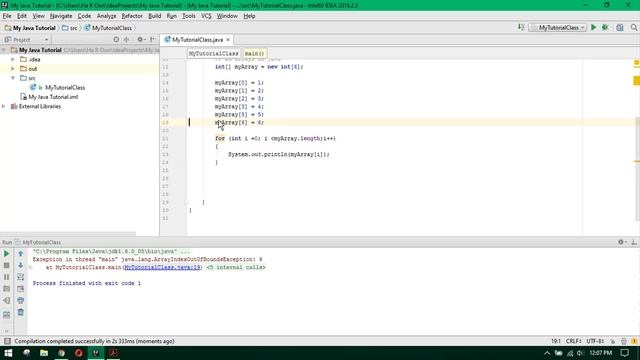Toggle scroll to end of console
Viewport: 640px width, 360px height.
click(20, 289)
